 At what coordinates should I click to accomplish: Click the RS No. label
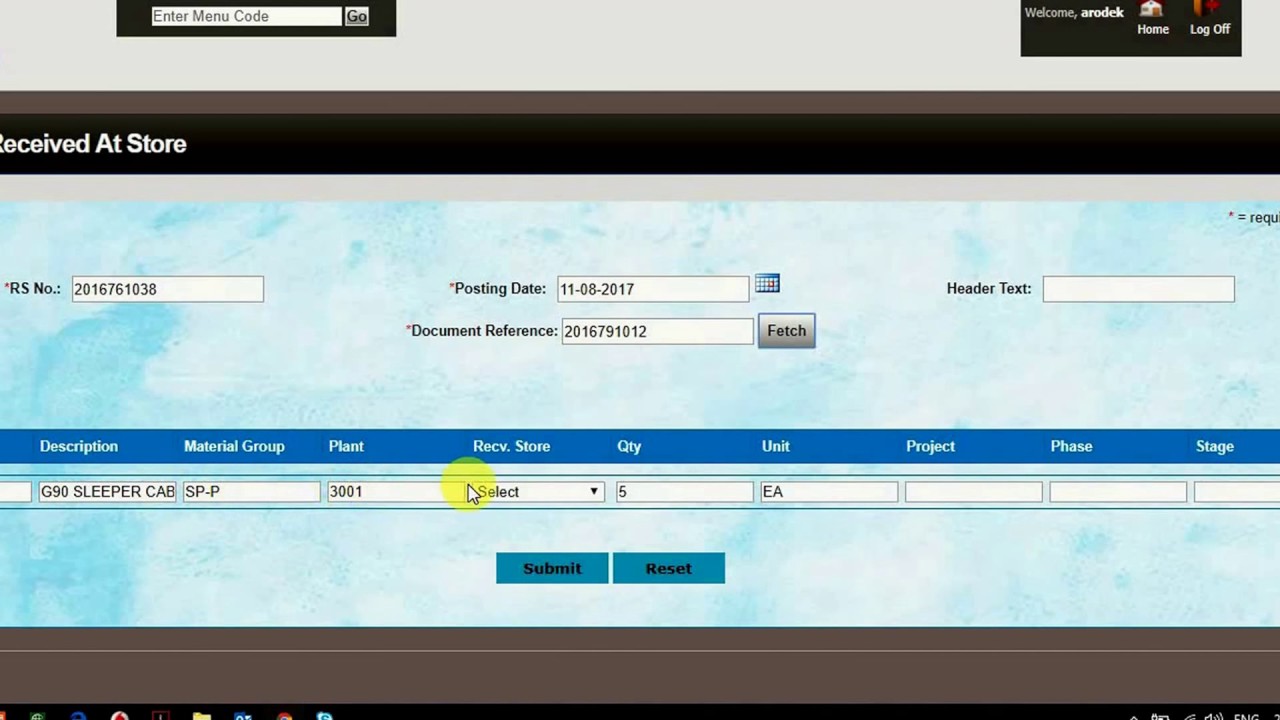[x=32, y=288]
